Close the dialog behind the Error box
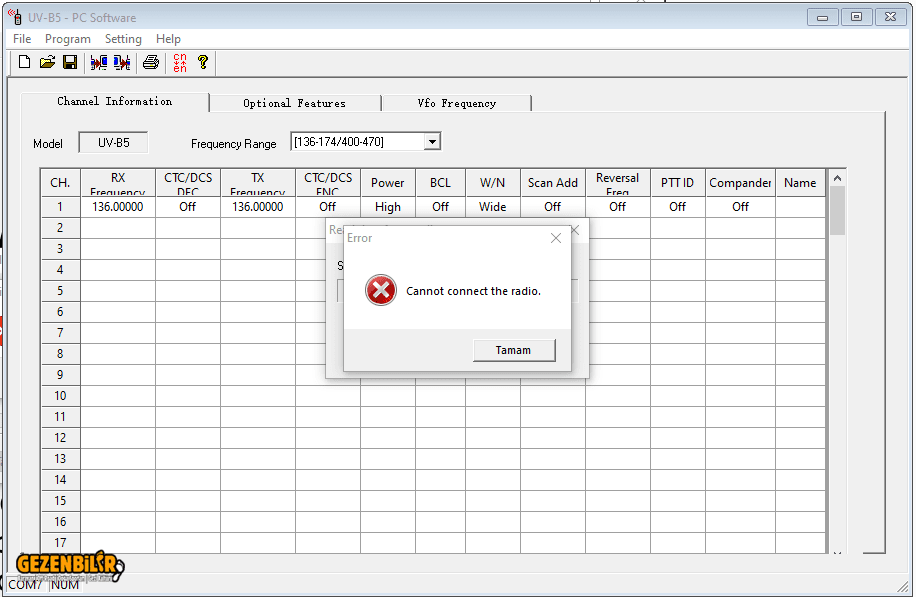Viewport: 916px width, 597px height. 575,230
